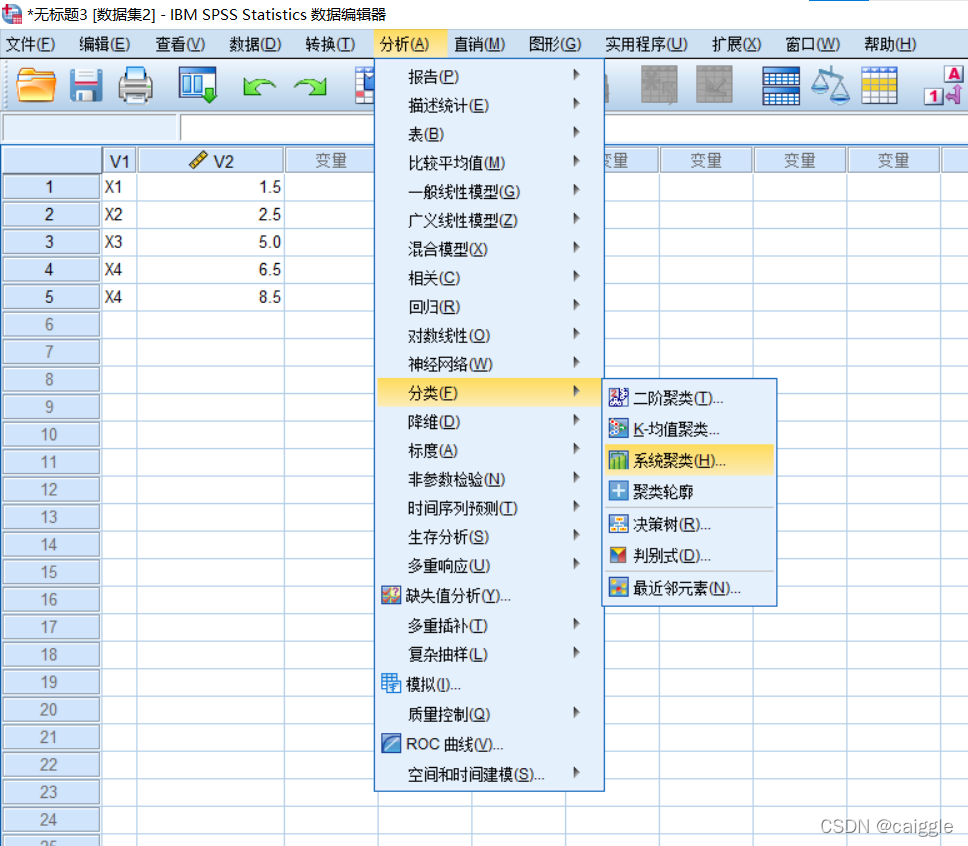968x846 pixels.
Task: Select row header number 3
Action: pos(49,242)
